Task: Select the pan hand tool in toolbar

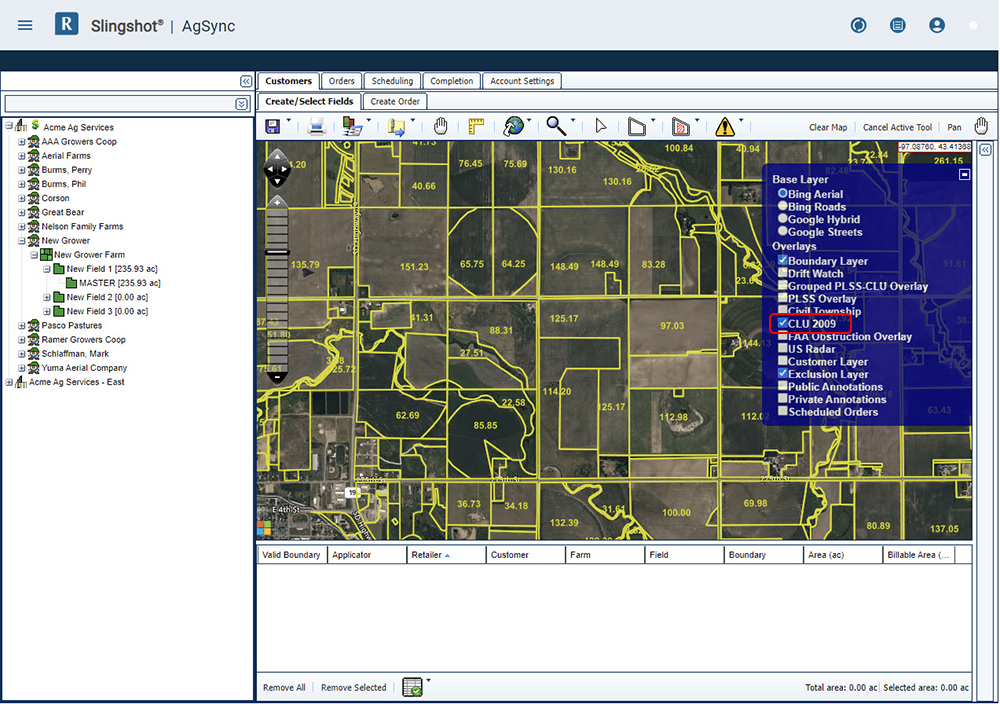Action: click(441, 126)
